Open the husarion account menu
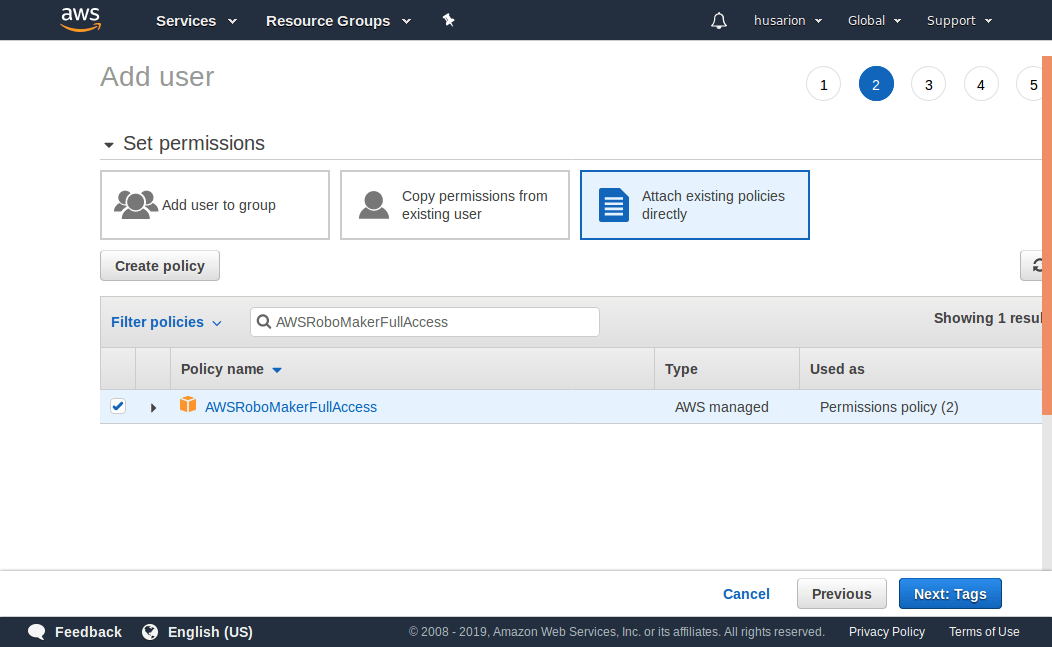The width and height of the screenshot is (1052, 647). pyautogui.click(x=788, y=21)
